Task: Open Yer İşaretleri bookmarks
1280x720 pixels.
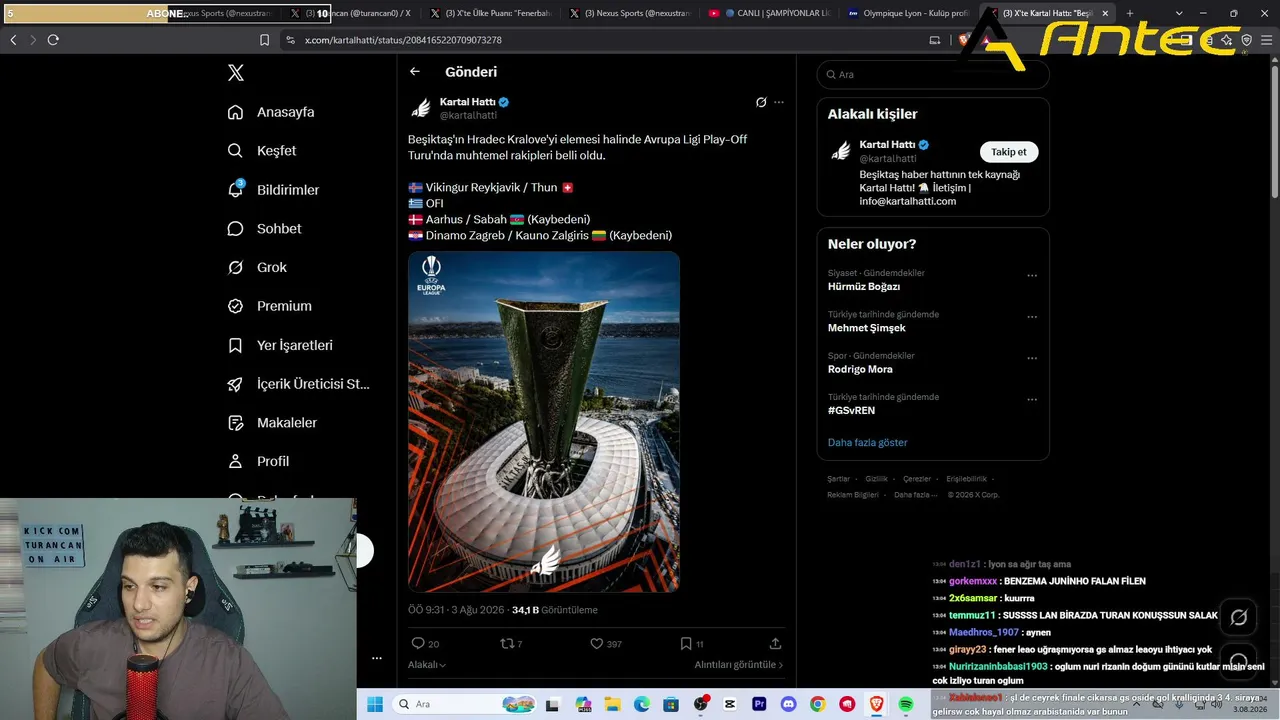Action: coord(280,345)
